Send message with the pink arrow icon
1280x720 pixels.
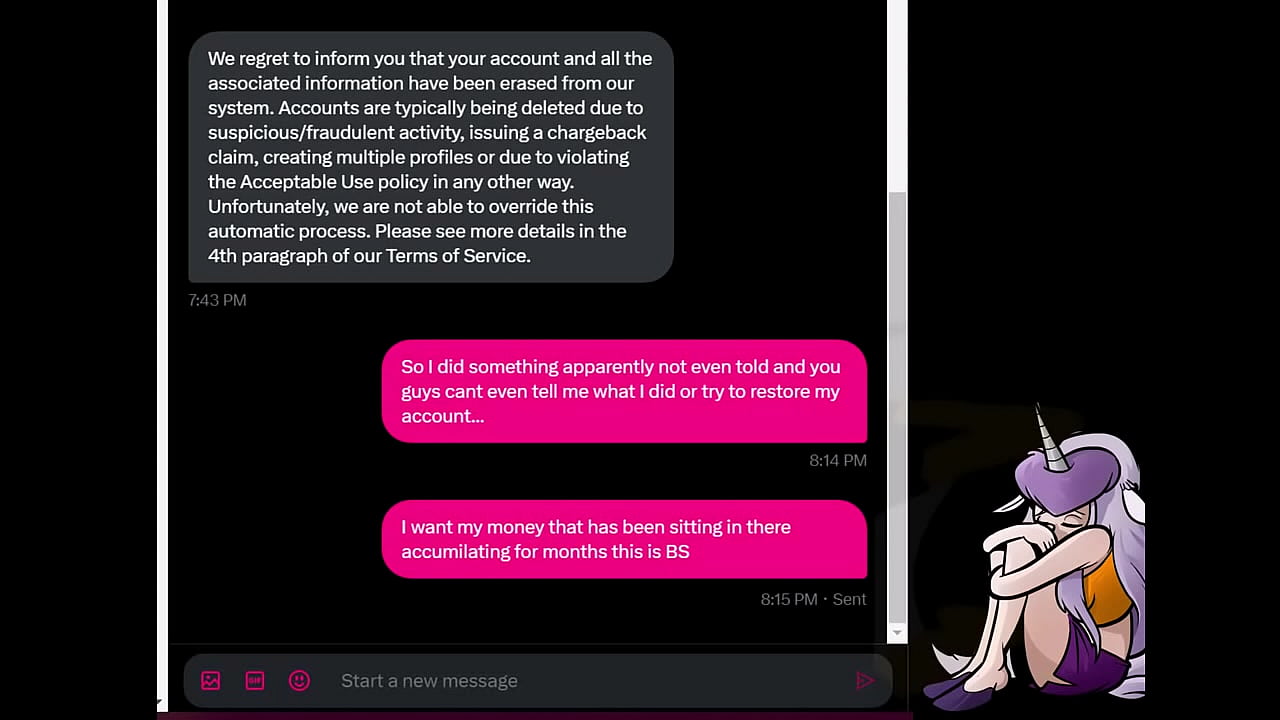865,681
